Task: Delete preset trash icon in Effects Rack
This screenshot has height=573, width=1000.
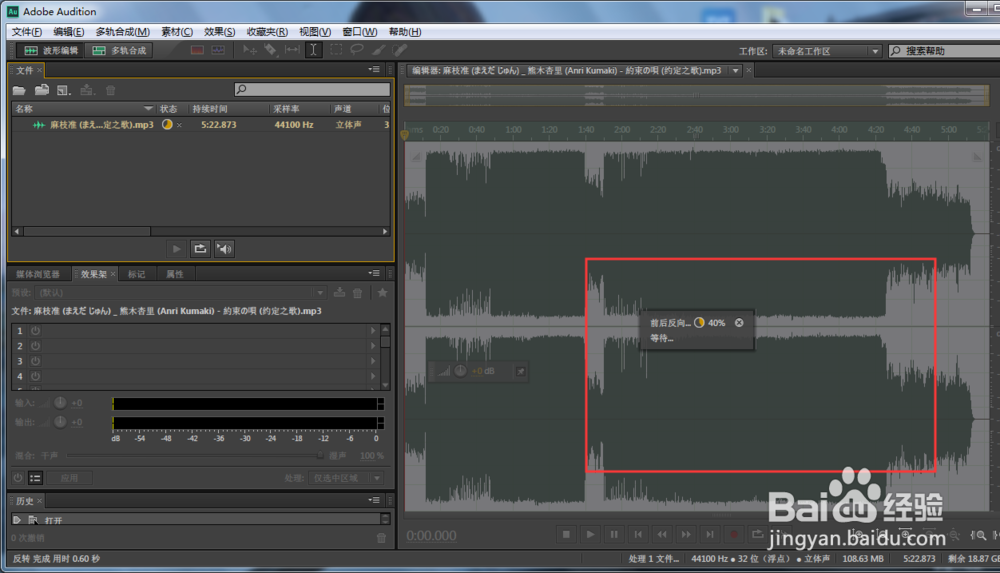Action: pos(358,293)
